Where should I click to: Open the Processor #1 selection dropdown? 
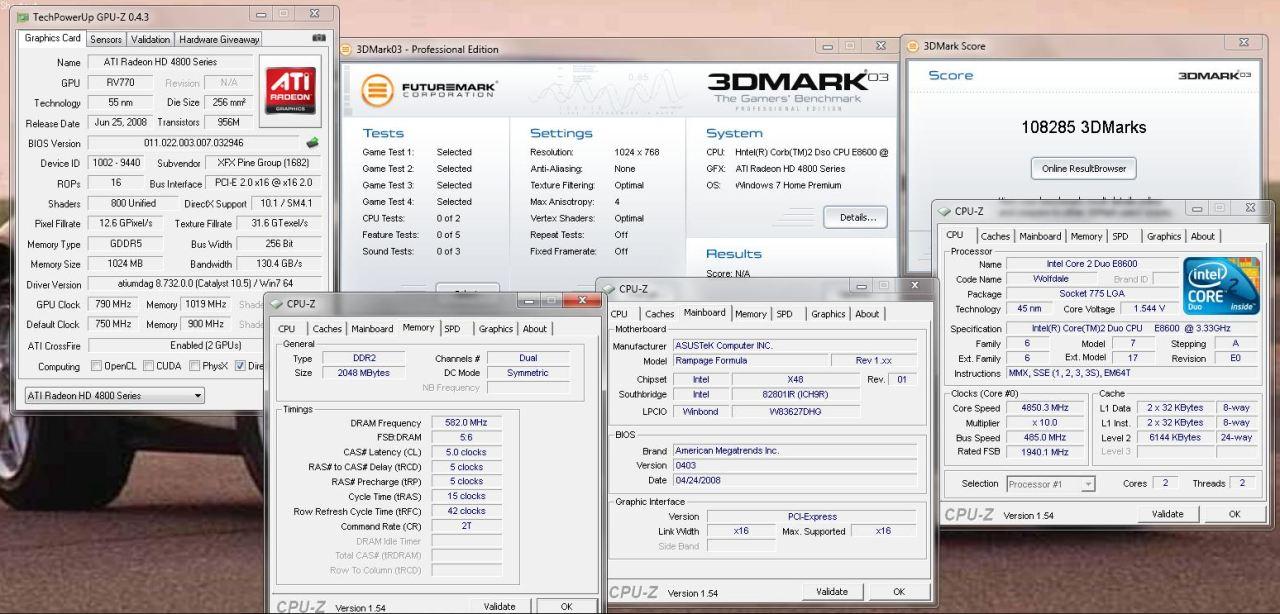coord(1049,484)
